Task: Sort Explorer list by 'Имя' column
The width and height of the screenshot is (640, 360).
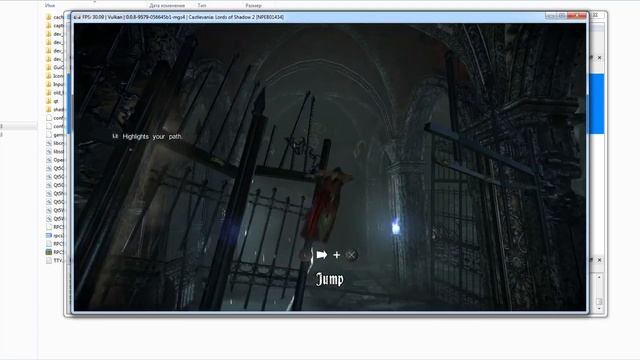Action: tap(50, 6)
